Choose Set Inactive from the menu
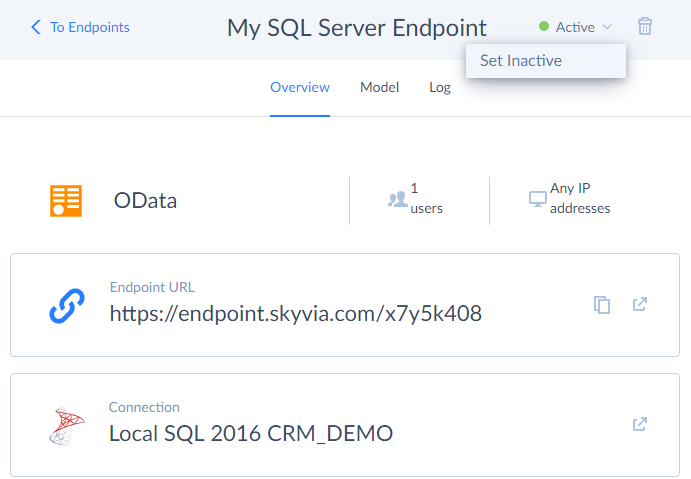Screen dimensions: 691x479 point(546,61)
